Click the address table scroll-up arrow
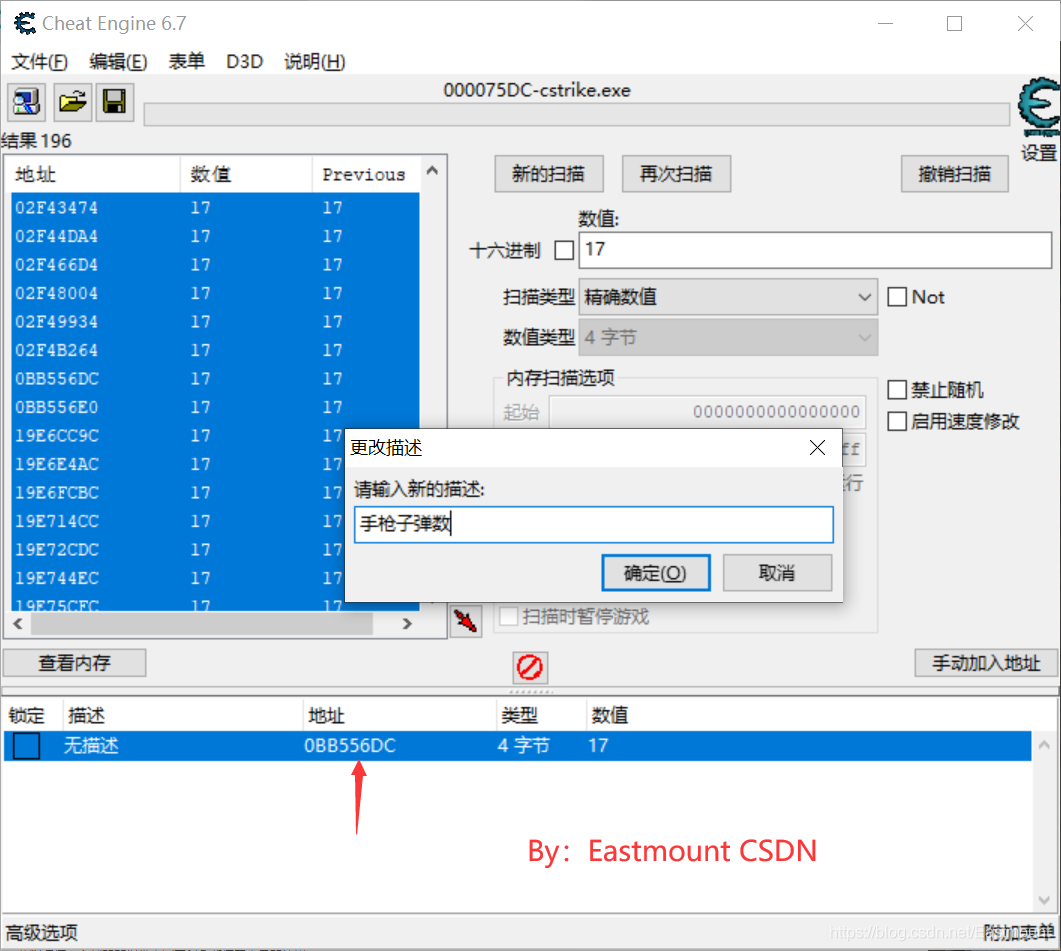The height and width of the screenshot is (951, 1061). tap(1044, 745)
